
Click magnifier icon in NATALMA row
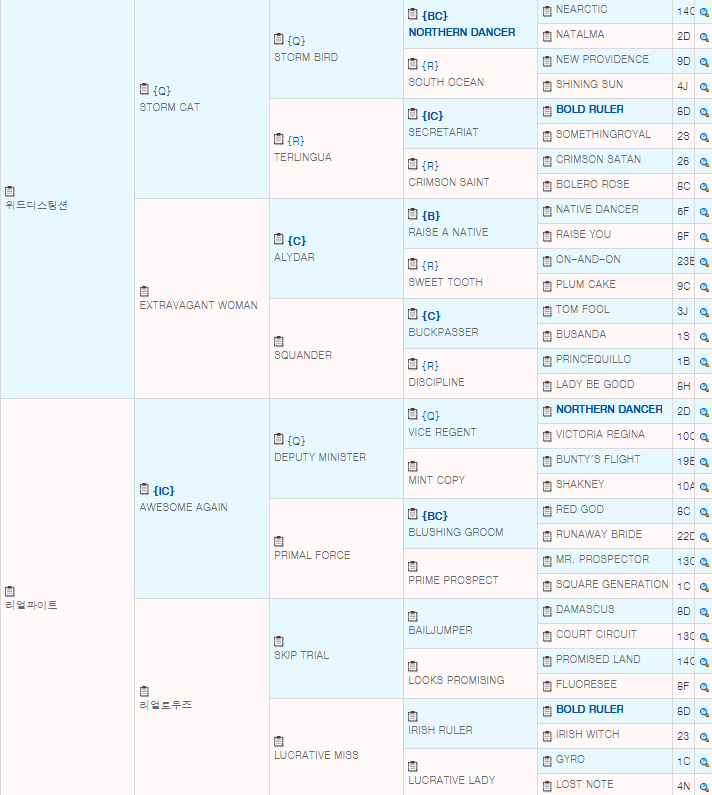tap(704, 37)
